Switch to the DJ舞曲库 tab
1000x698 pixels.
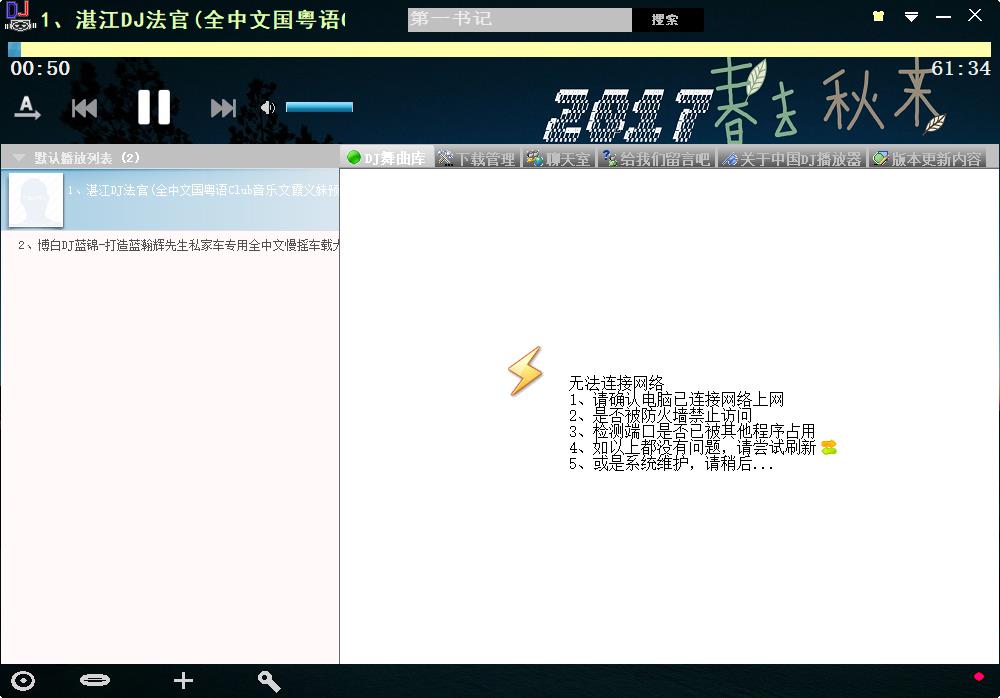pyautogui.click(x=386, y=158)
